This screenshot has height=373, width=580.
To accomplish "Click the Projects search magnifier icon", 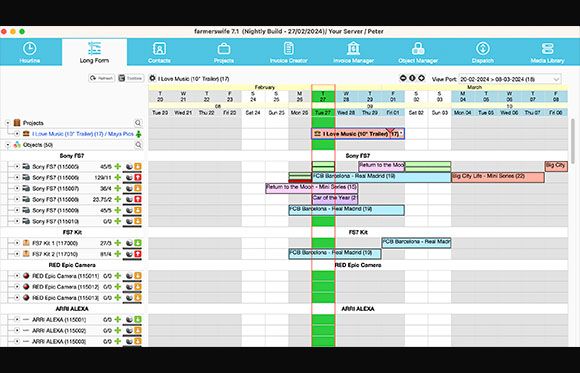I will pos(138,123).
